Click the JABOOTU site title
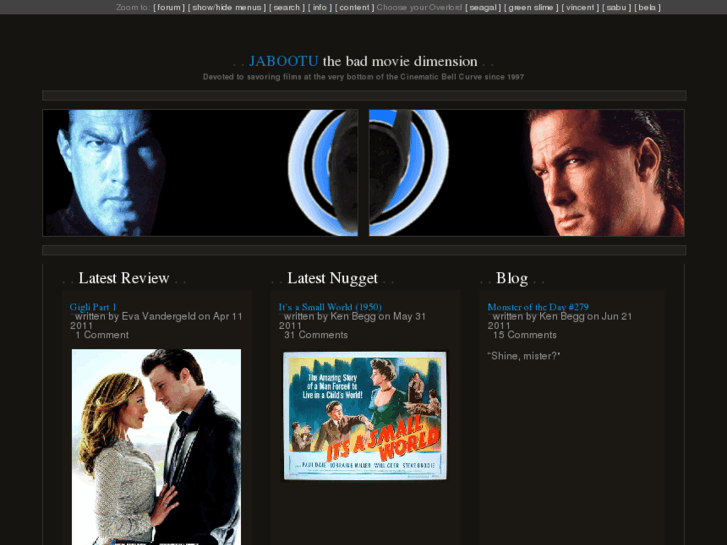Viewport: 727px width, 545px height. 284,61
